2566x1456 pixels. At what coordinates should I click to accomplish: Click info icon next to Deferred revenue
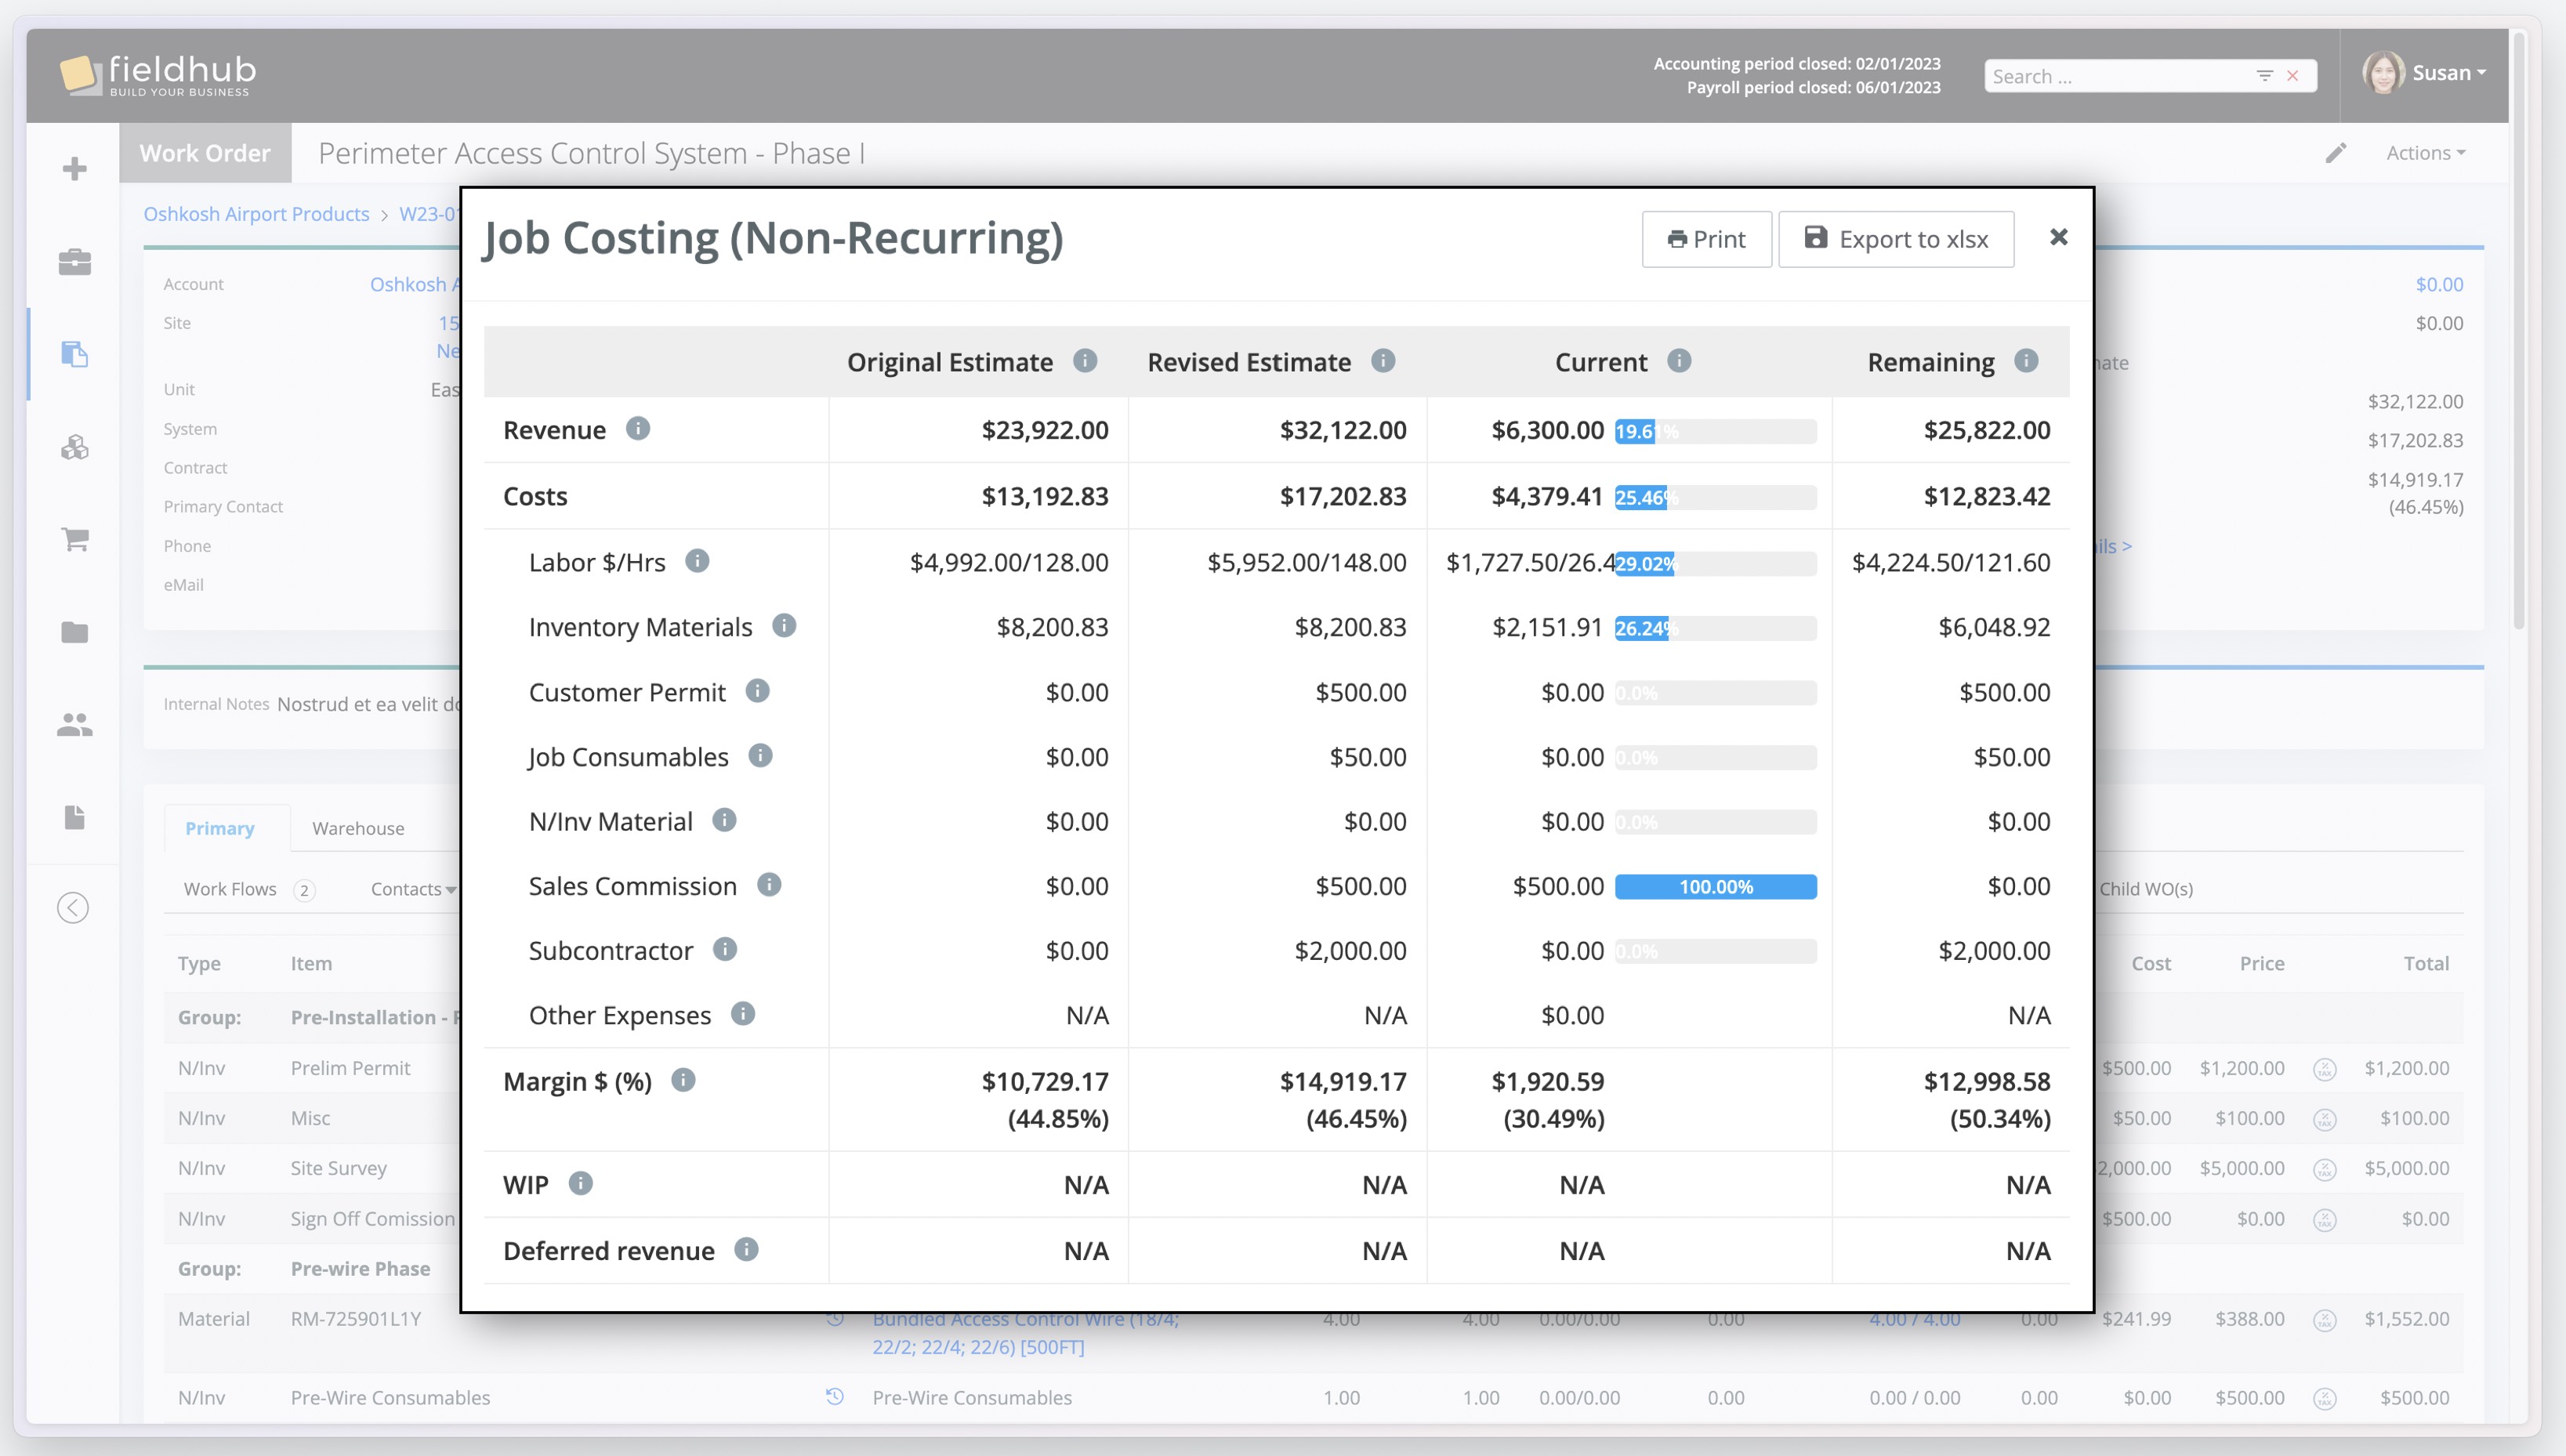[746, 1249]
